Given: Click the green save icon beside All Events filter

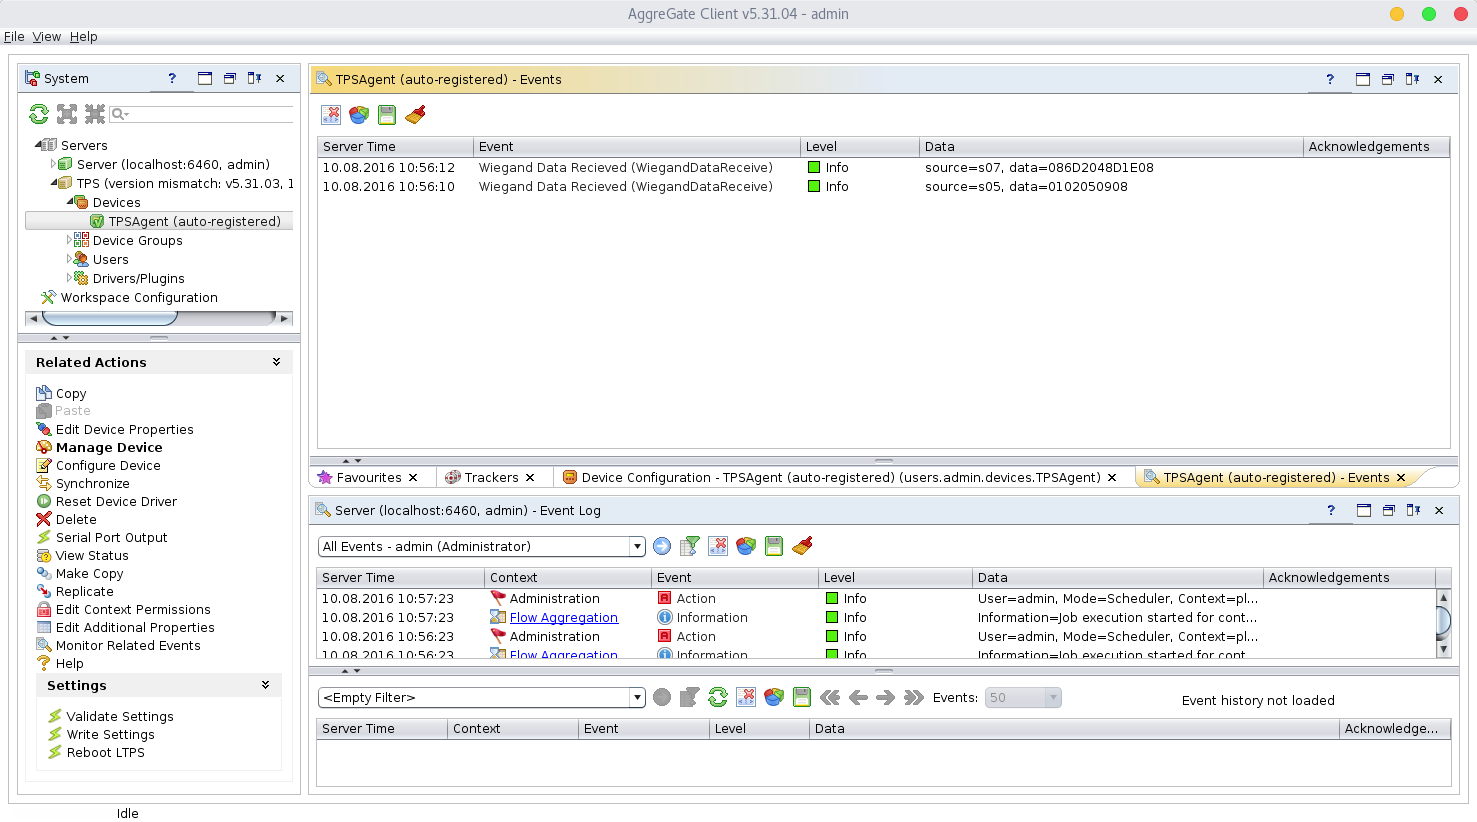Looking at the screenshot, I should click(774, 546).
